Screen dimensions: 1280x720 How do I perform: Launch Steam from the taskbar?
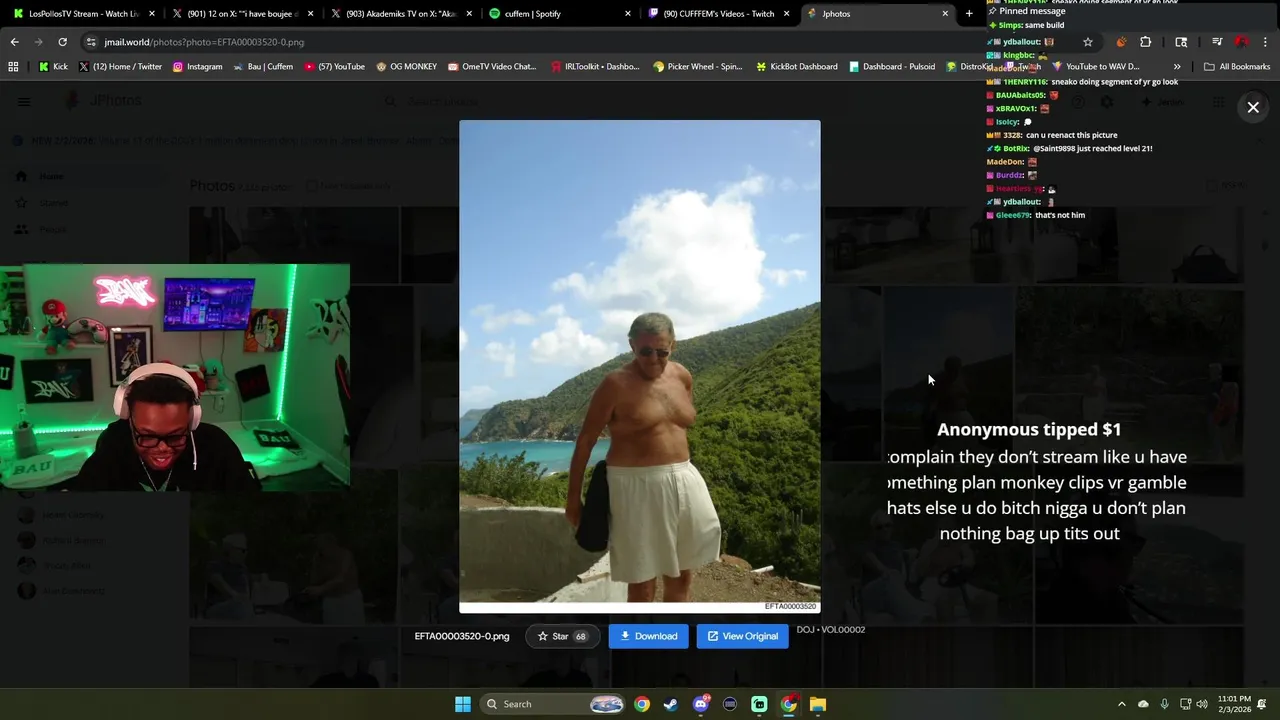(671, 704)
